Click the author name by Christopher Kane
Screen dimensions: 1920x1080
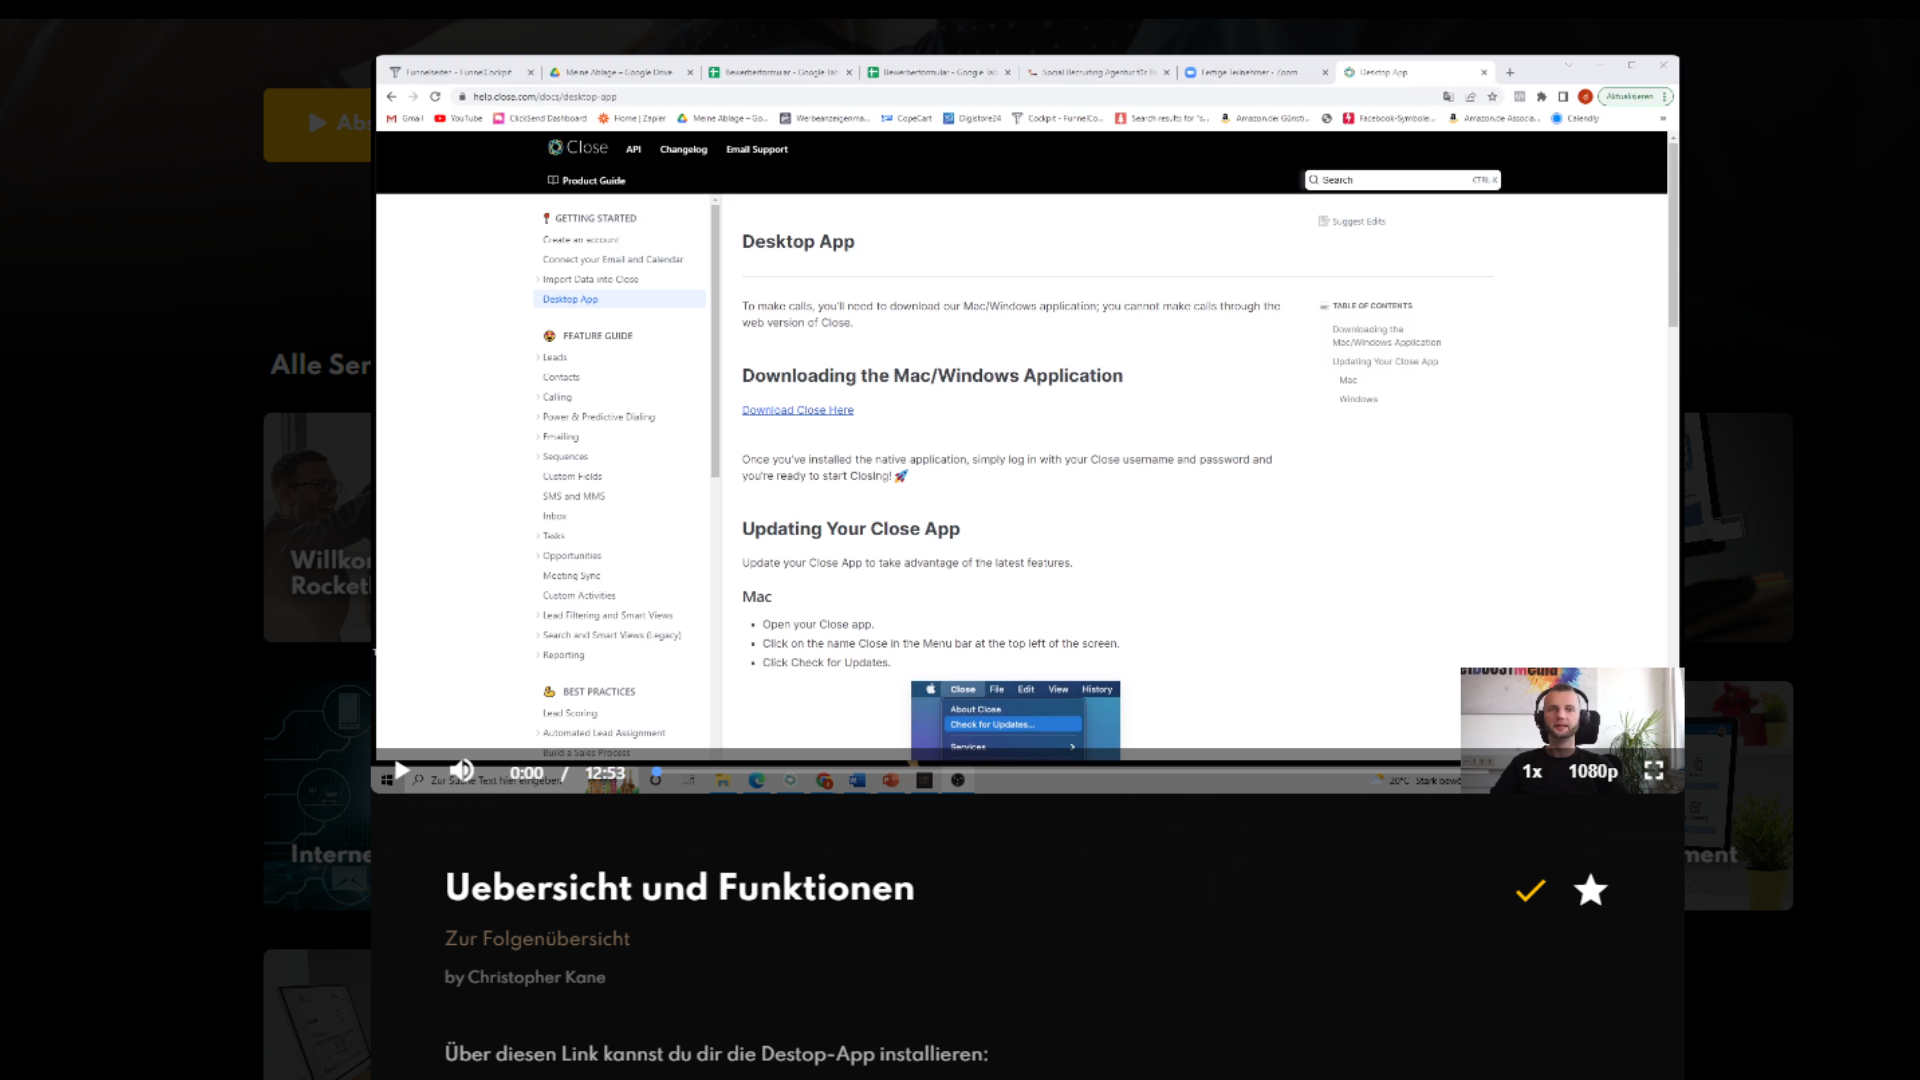[525, 977]
